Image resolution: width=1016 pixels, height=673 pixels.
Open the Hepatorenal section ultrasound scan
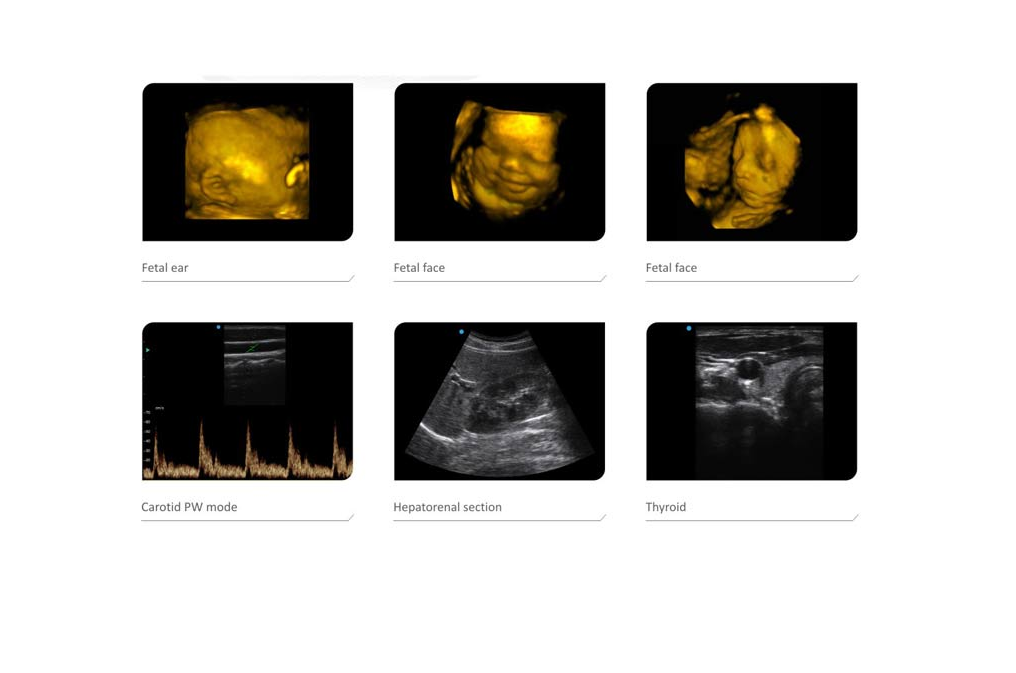[x=499, y=401]
